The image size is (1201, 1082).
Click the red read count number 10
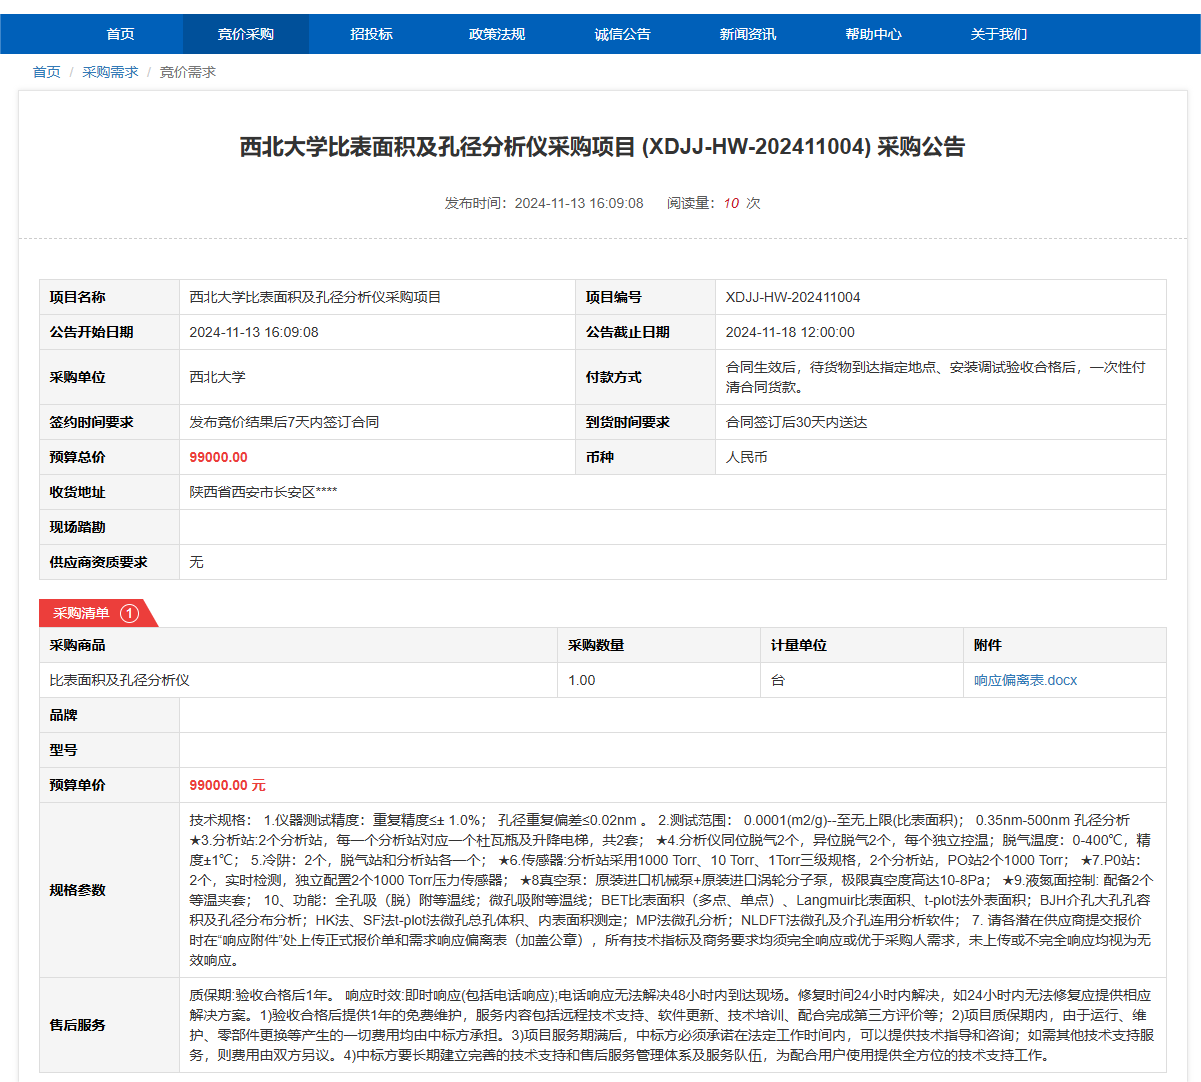pyautogui.click(x=731, y=203)
